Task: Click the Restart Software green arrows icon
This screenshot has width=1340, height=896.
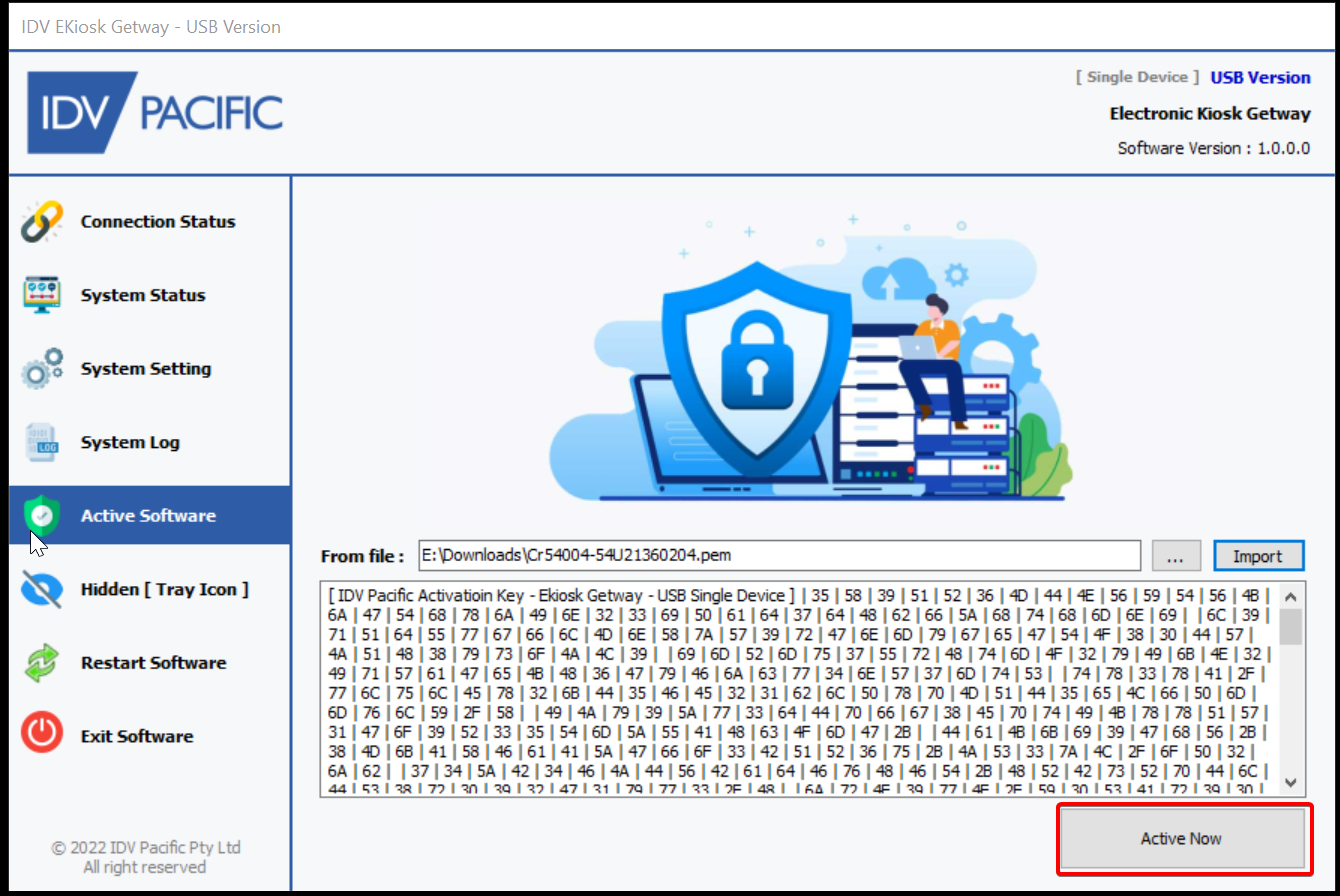Action: pyautogui.click(x=42, y=662)
